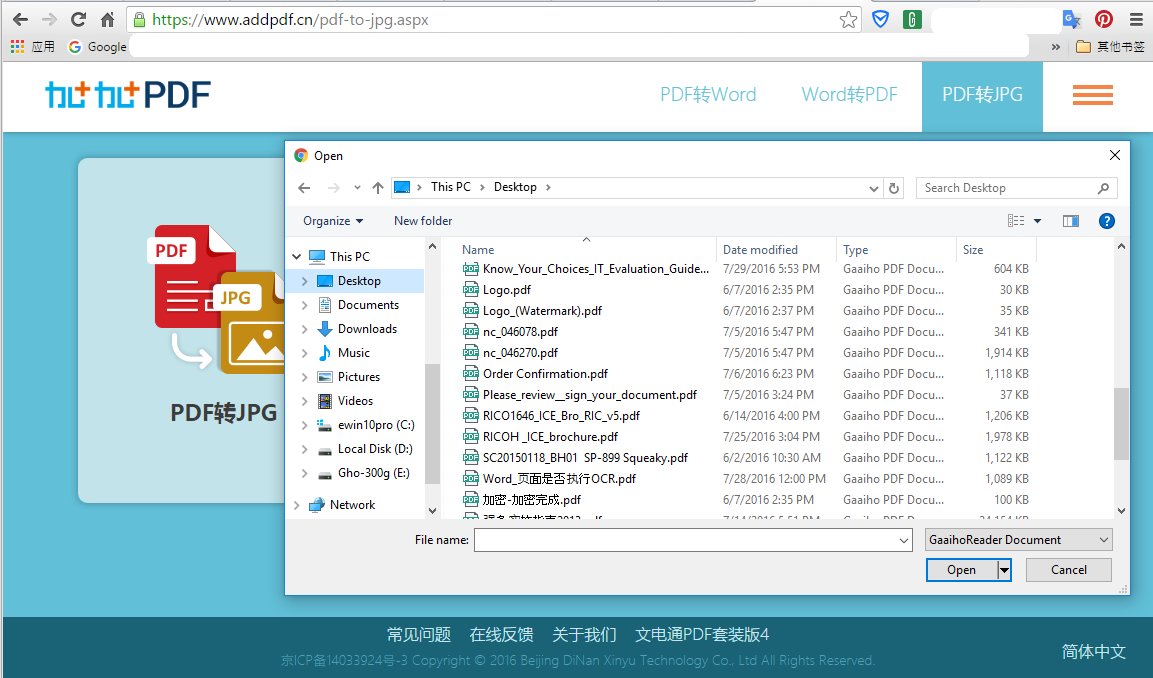
Task: Click the Cancel button in the Open dialog
Action: click(1068, 569)
